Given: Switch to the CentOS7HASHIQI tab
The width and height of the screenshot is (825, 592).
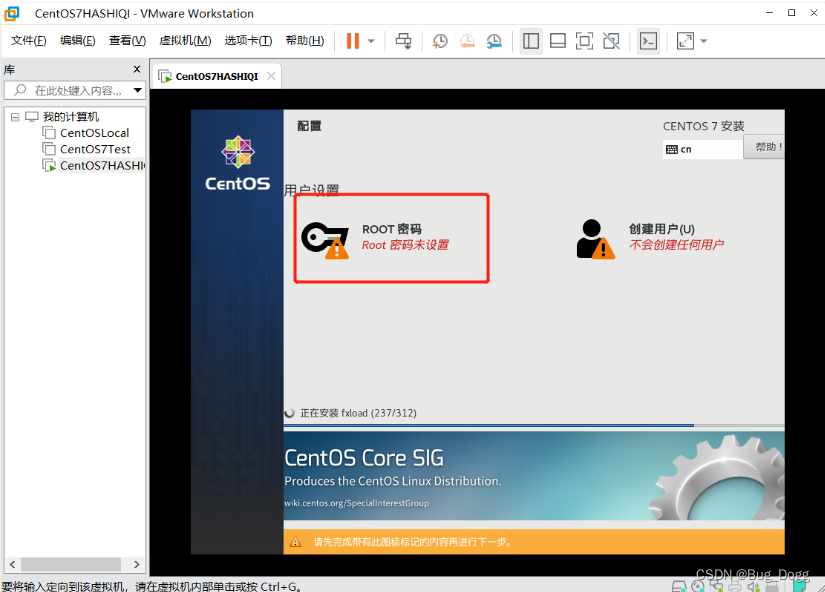Looking at the screenshot, I should click(216, 76).
